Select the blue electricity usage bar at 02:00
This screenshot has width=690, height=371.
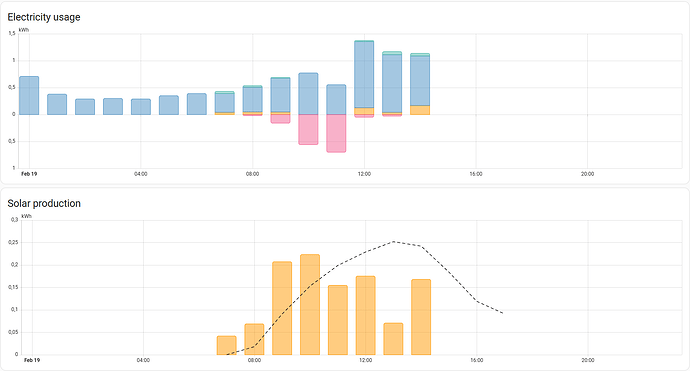[85, 107]
